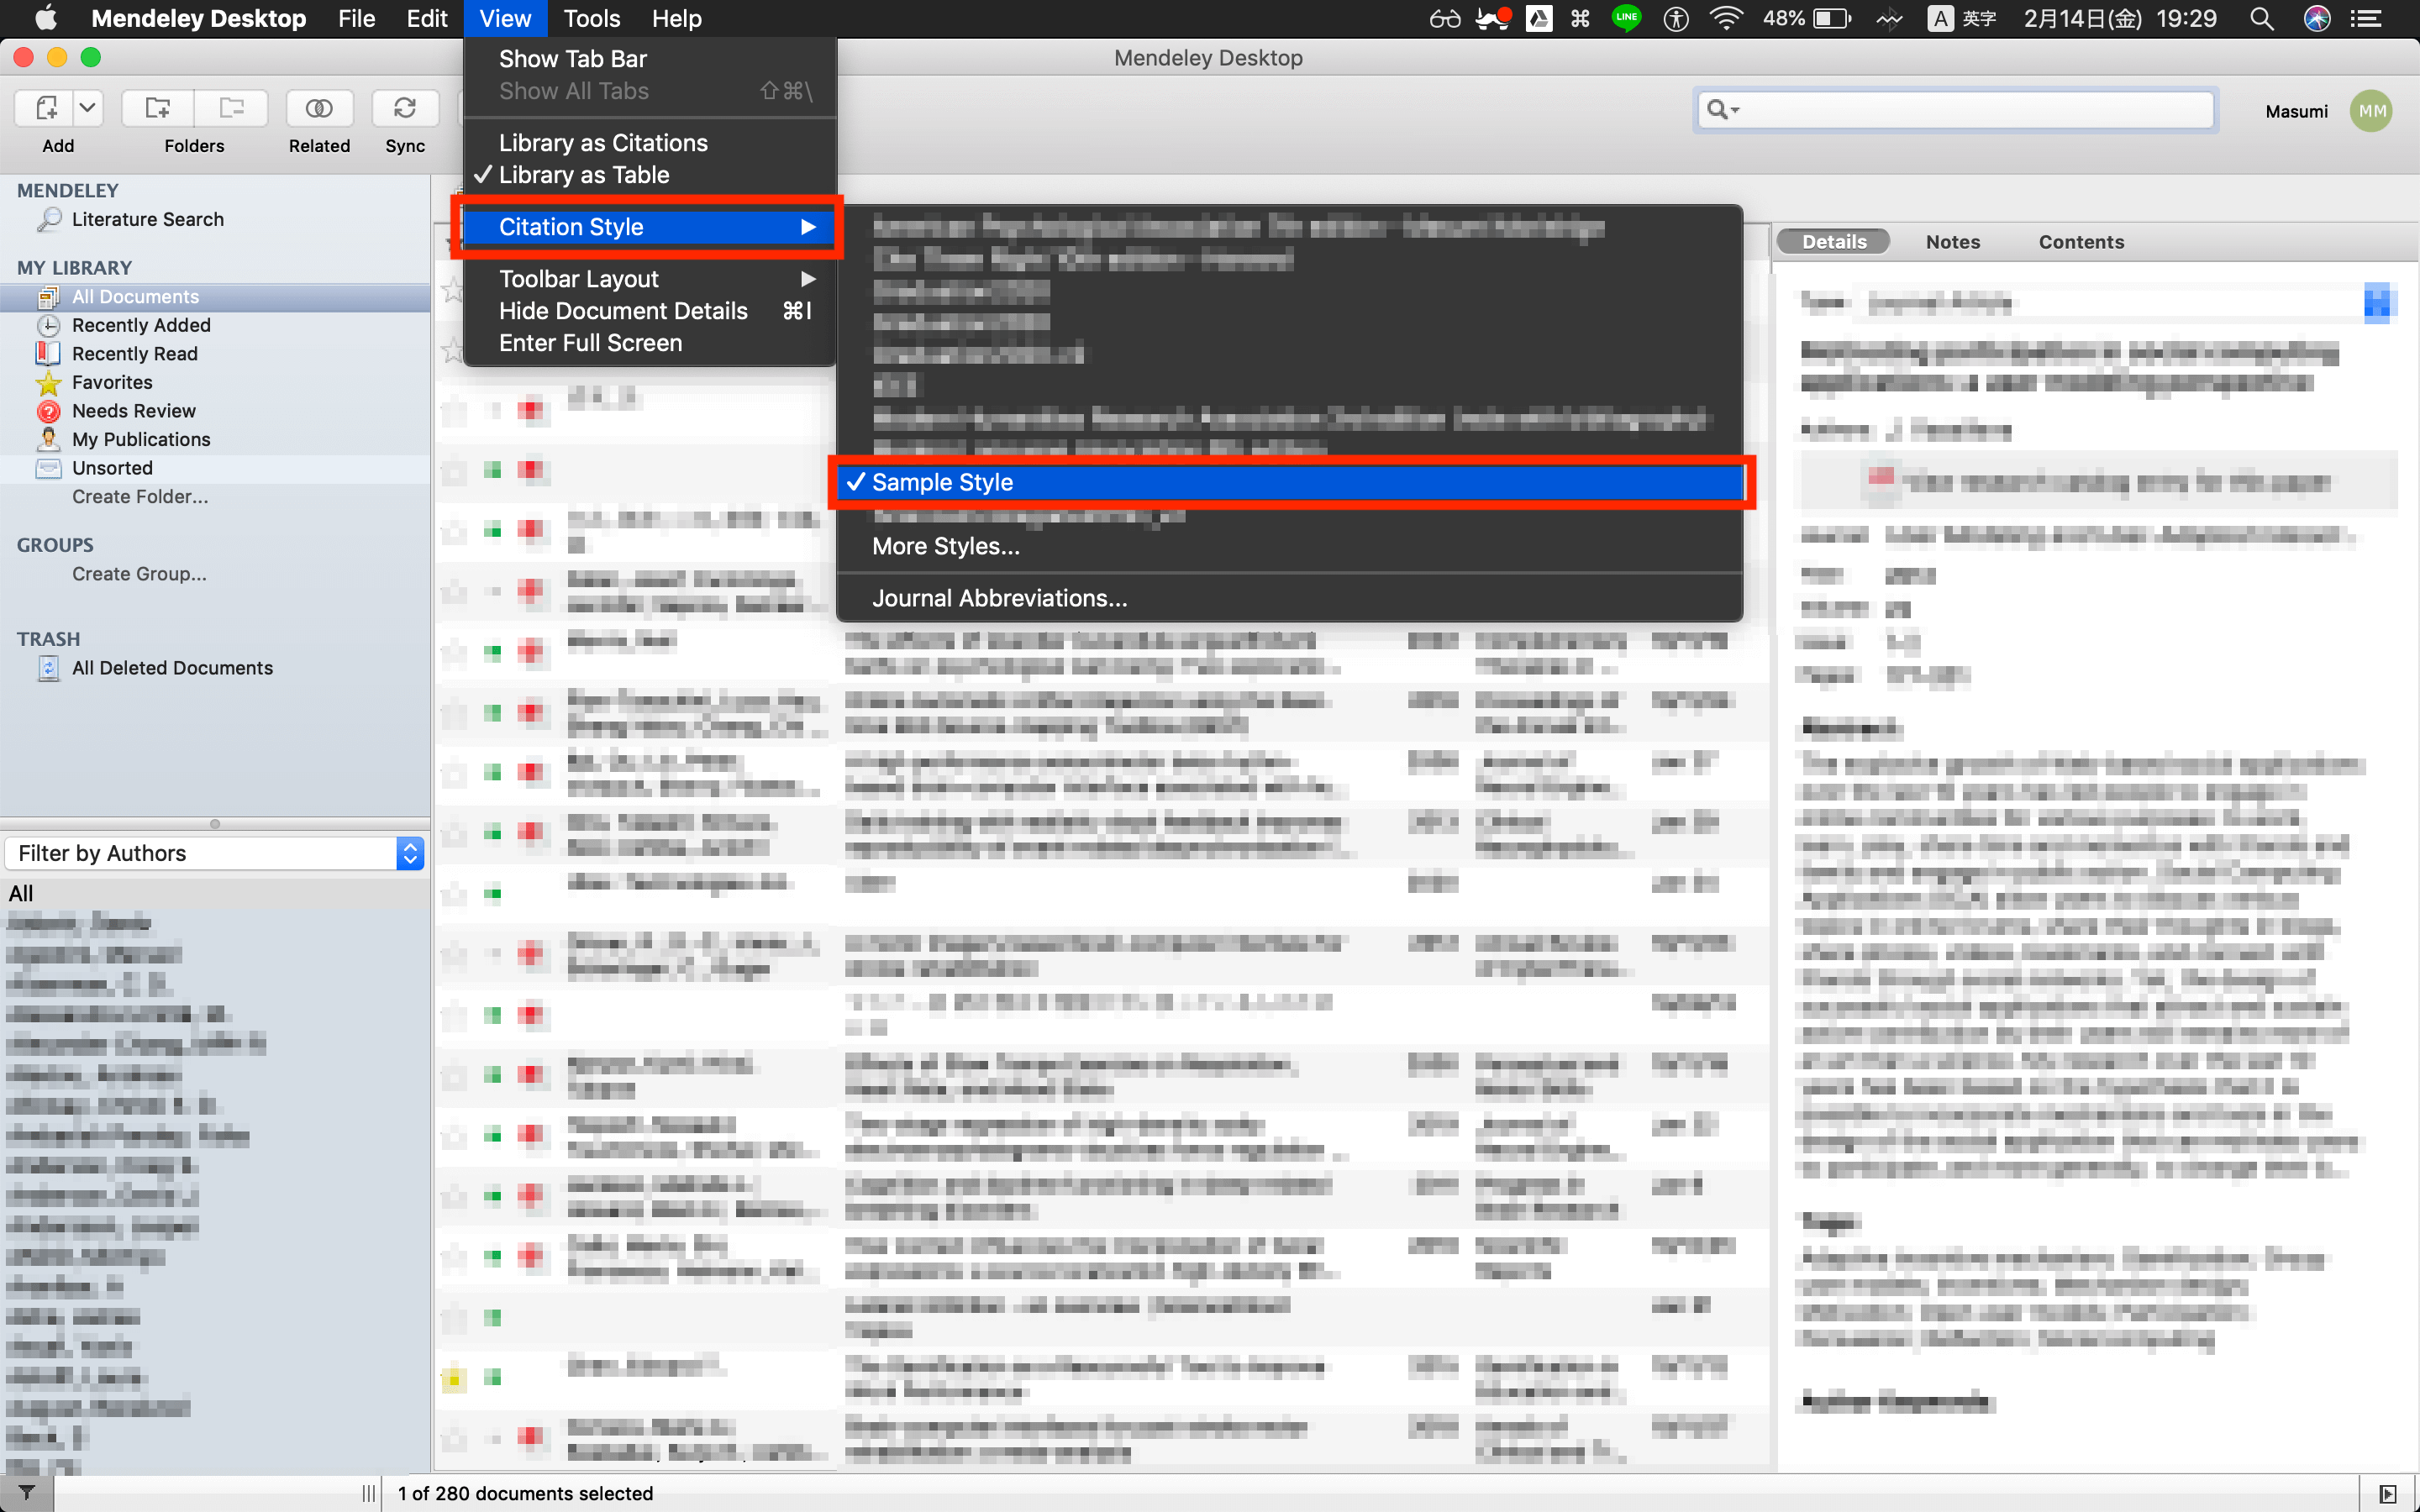Open My Publications in the sidebar

140,439
